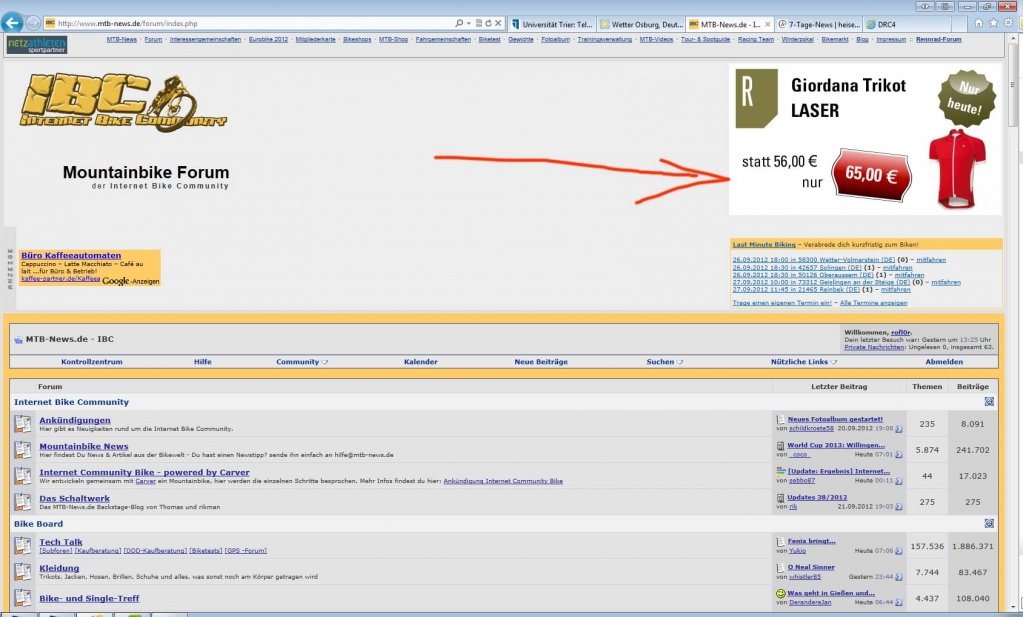Click Abmelden to log out
Image resolution: width=1023 pixels, height=617 pixels.
pos(944,362)
